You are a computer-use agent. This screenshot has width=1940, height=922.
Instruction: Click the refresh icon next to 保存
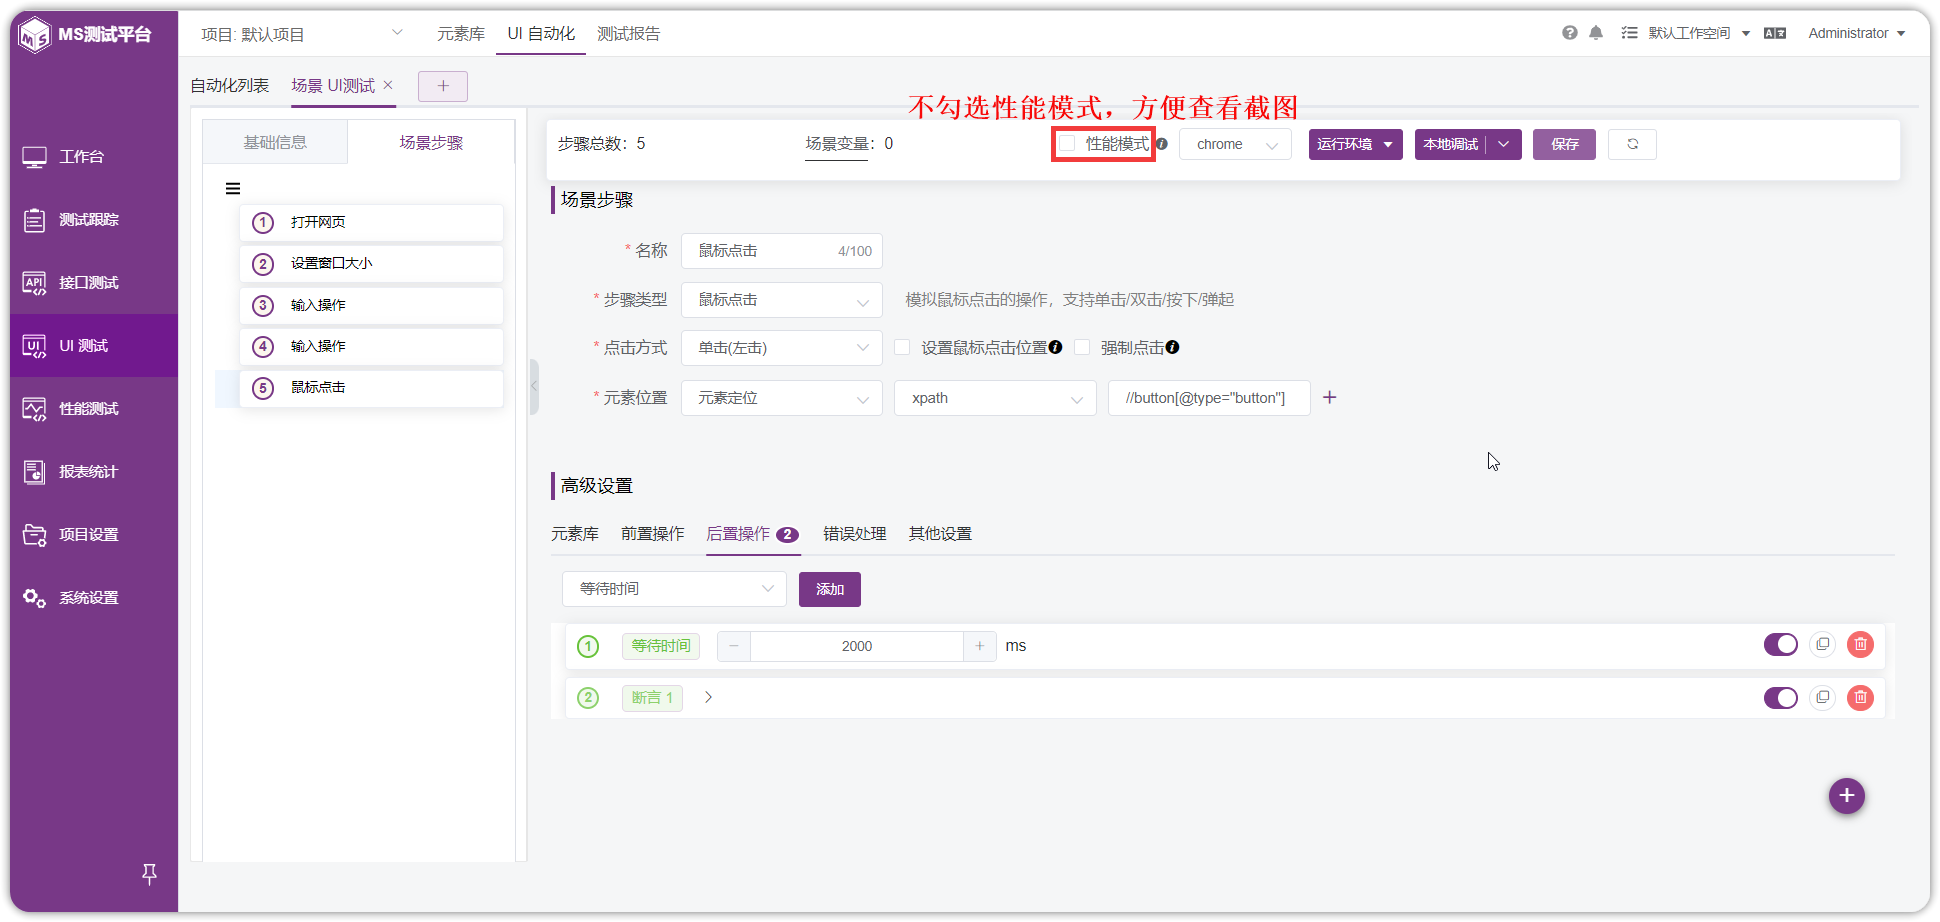tap(1632, 144)
